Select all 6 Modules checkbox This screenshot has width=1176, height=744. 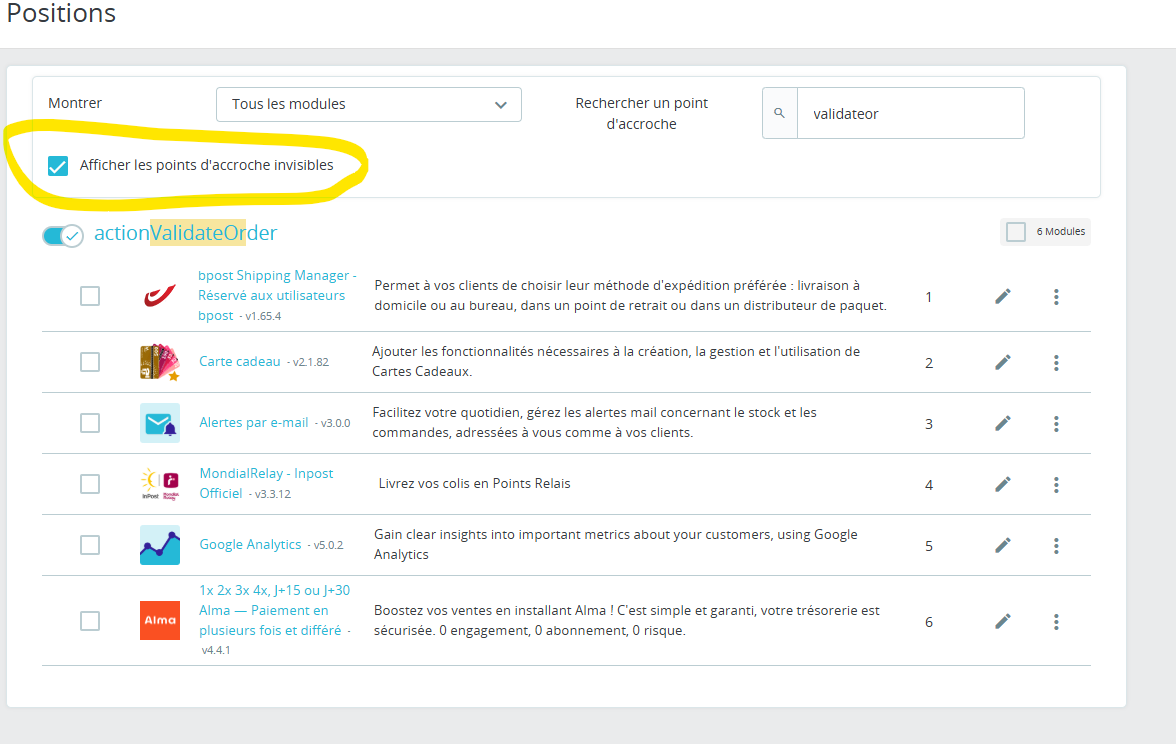click(1016, 232)
